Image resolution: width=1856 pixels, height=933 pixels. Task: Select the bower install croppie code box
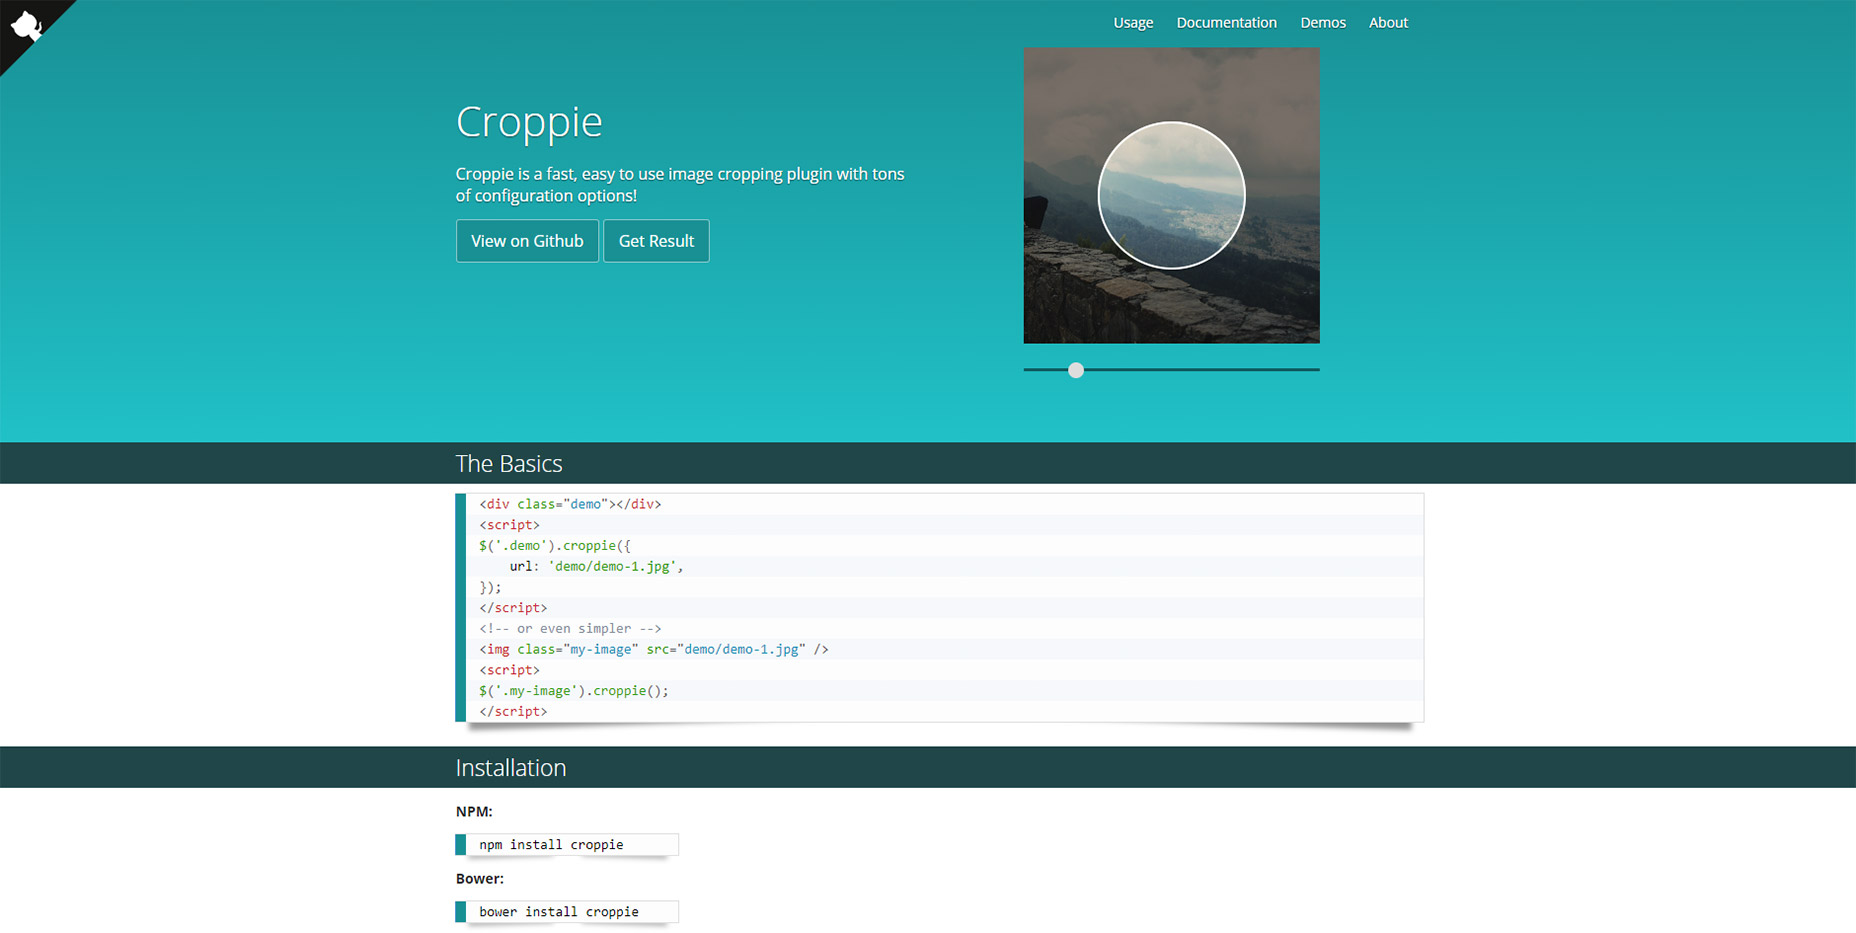coord(567,912)
